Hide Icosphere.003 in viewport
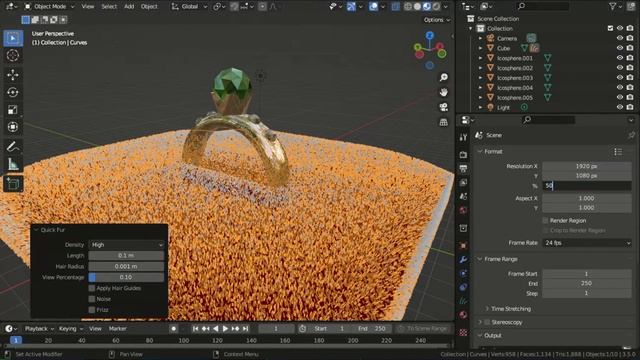The width and height of the screenshot is (640, 360). coord(620,78)
